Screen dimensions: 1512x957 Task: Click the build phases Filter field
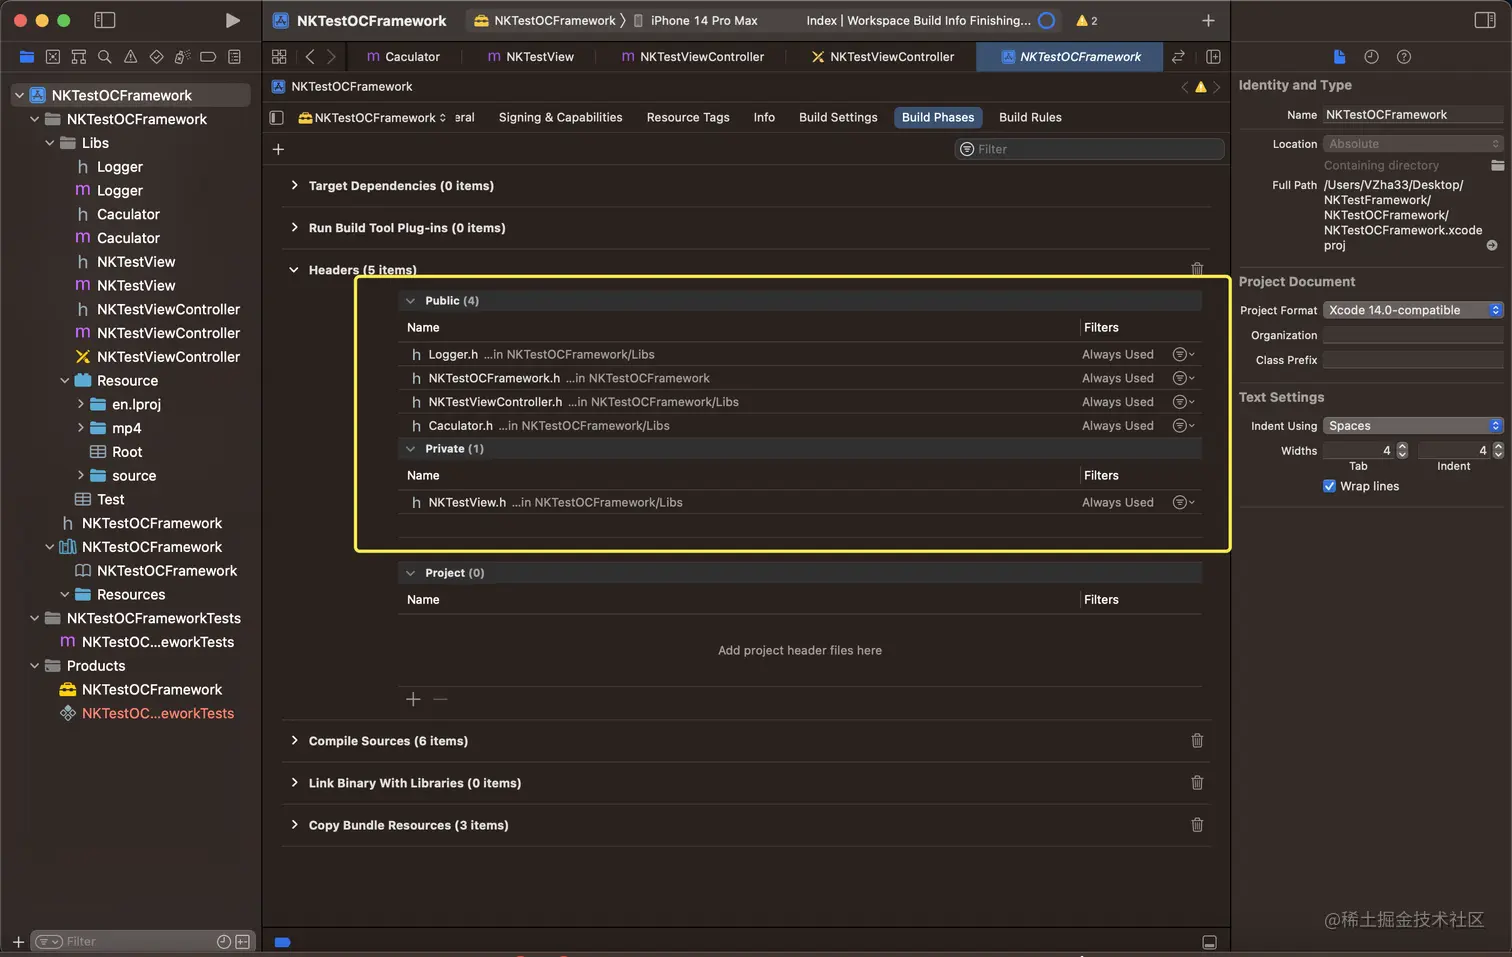pos(1090,149)
